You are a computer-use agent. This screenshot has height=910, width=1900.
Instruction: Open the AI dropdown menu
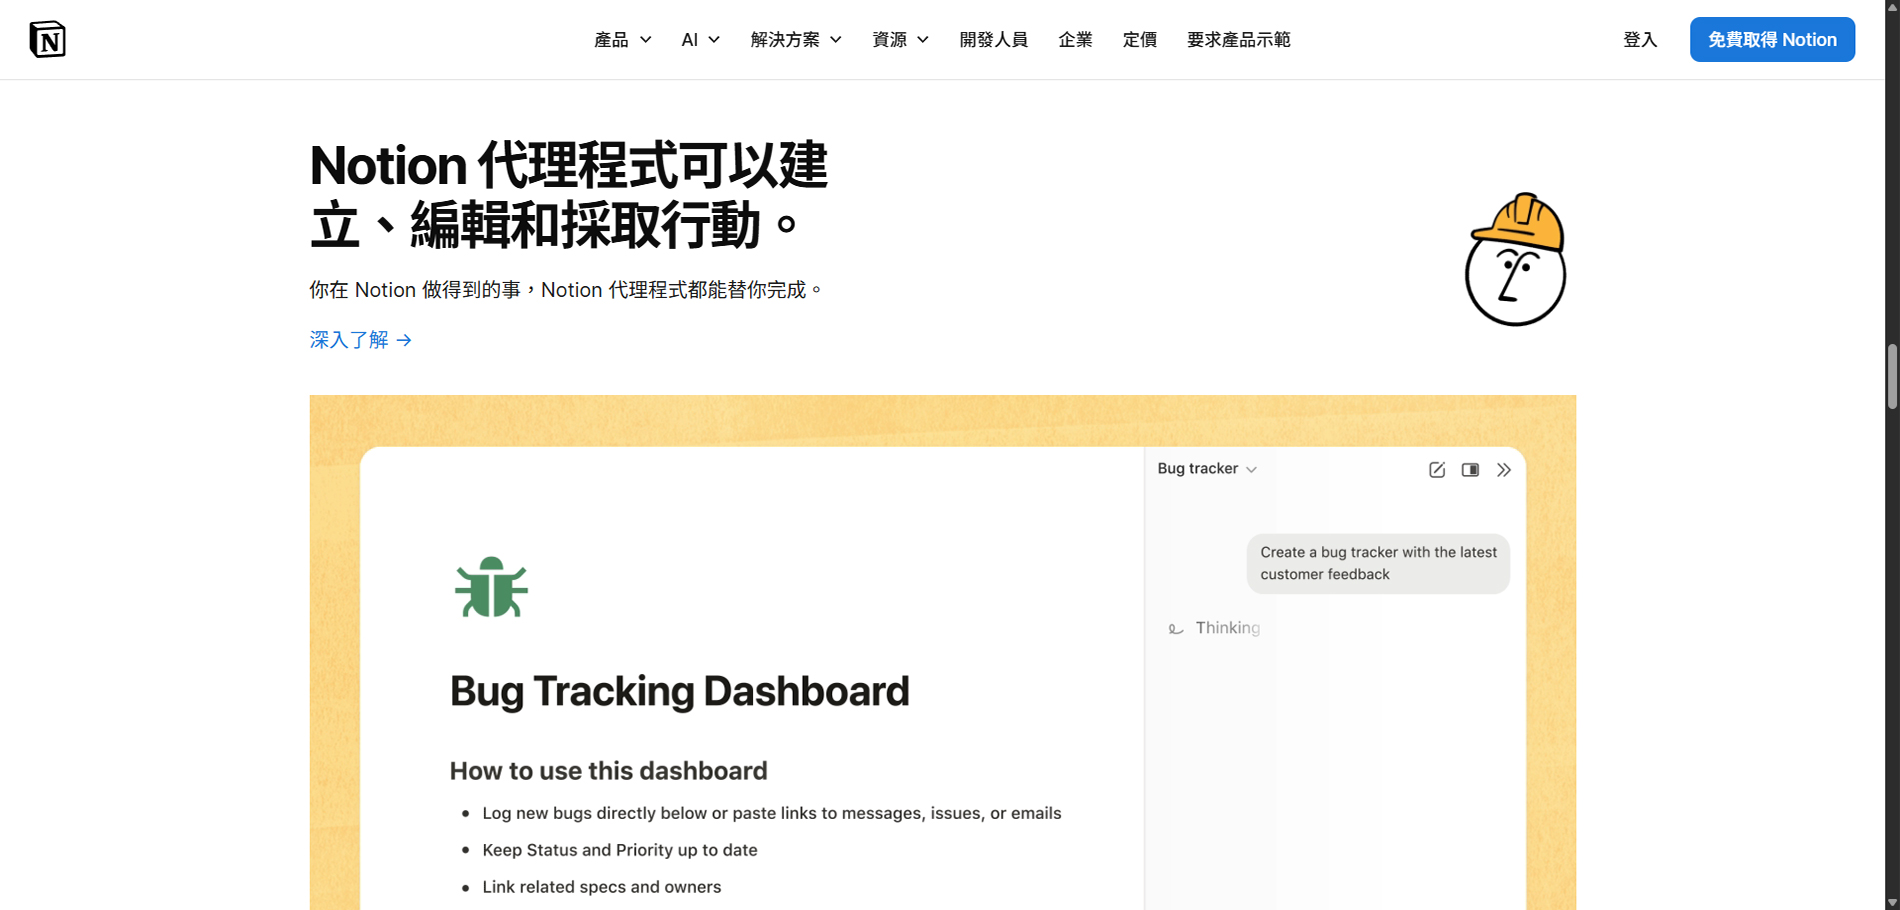(x=700, y=40)
